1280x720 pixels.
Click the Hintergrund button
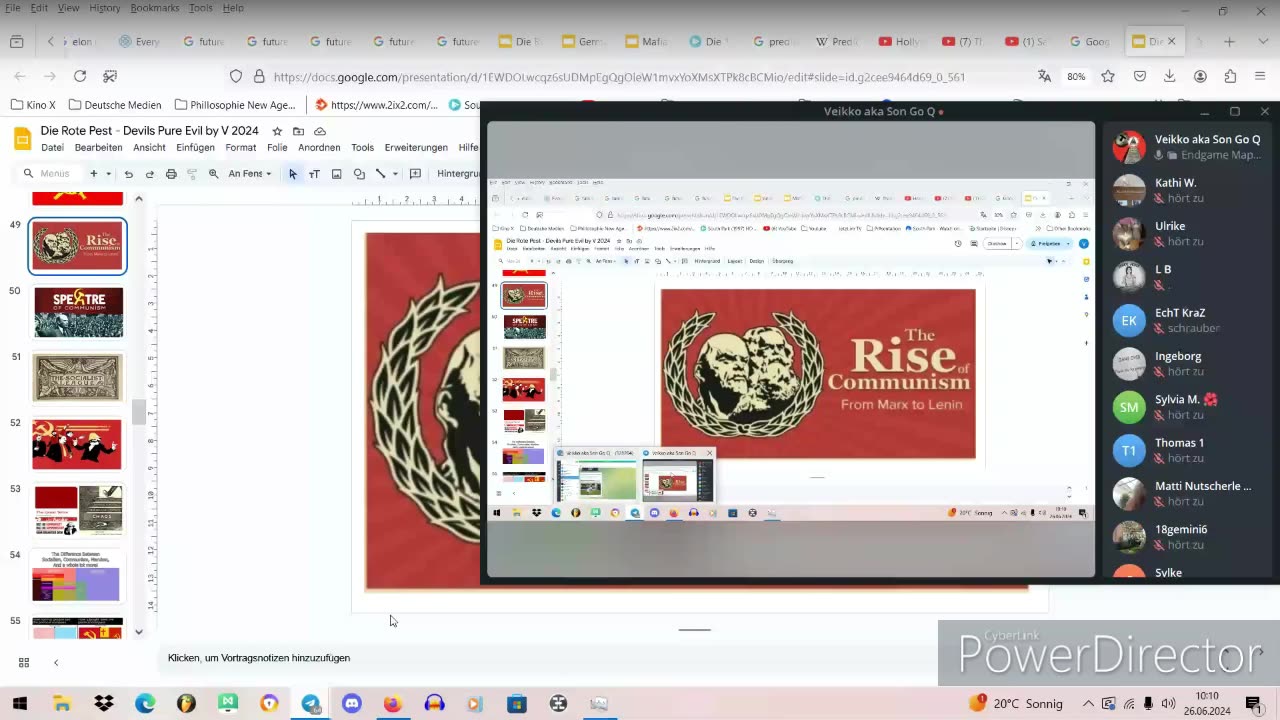click(x=458, y=173)
